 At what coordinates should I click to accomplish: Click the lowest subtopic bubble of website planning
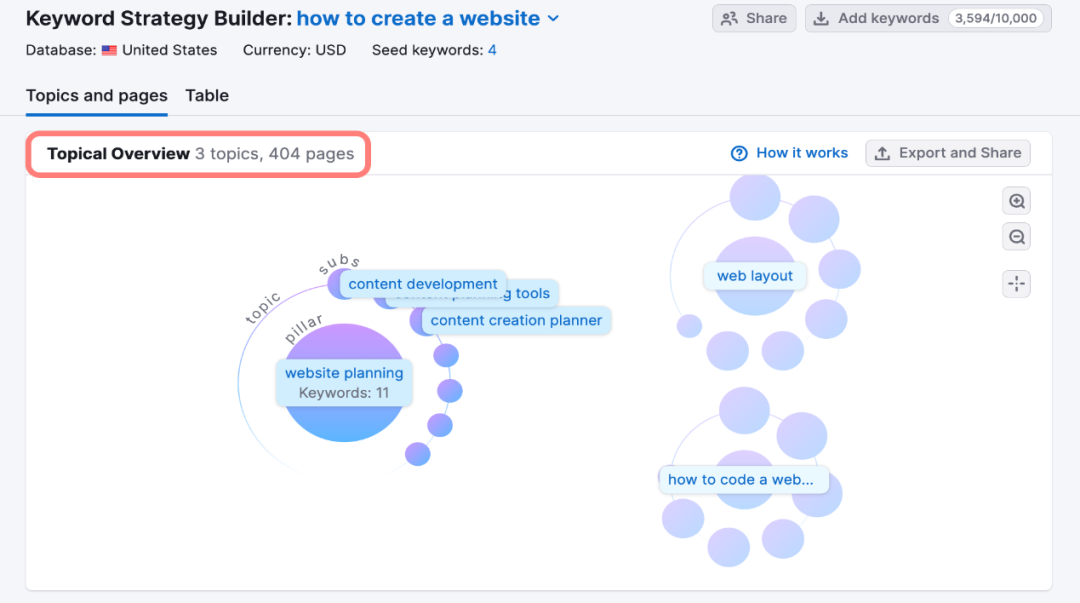tap(417, 454)
